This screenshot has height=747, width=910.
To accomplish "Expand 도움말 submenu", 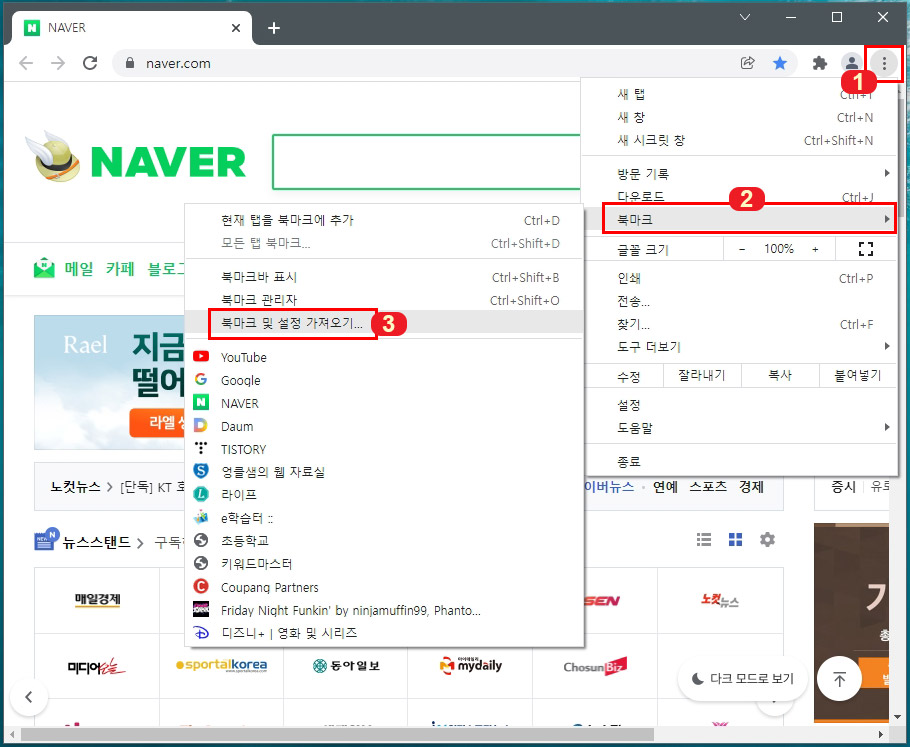I will click(x=740, y=427).
